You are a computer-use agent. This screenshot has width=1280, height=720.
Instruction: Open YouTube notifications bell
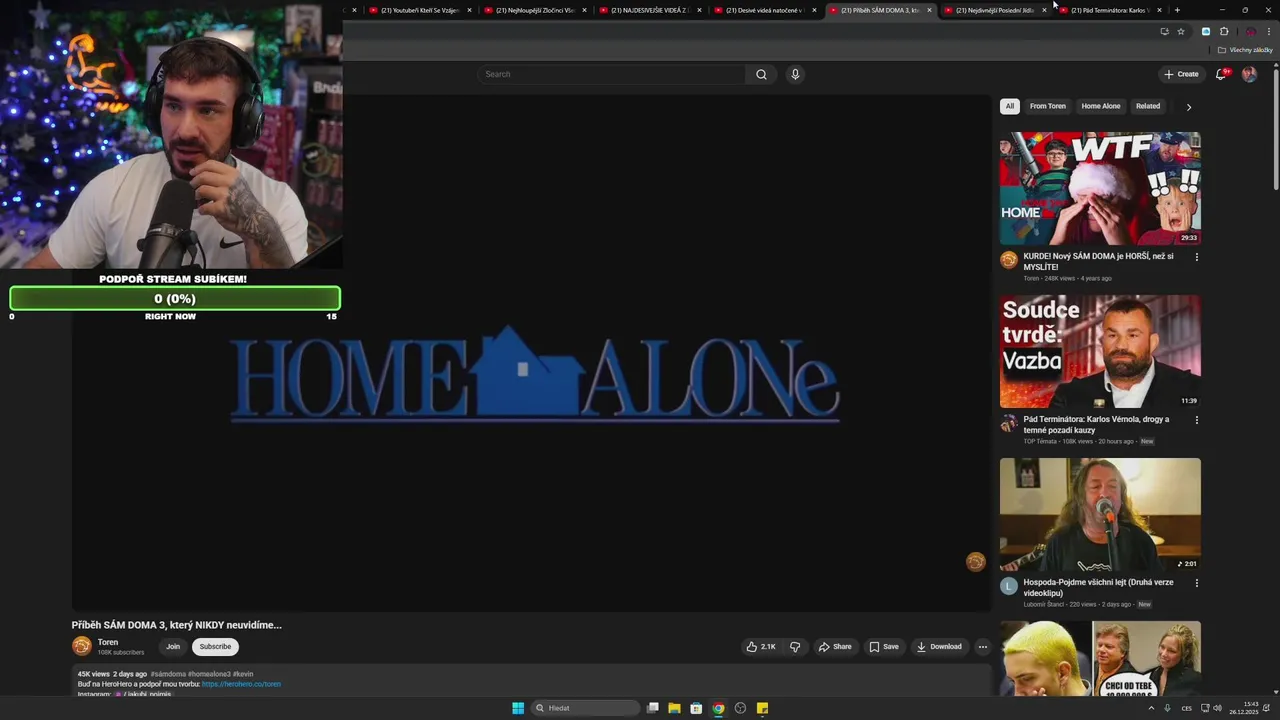tap(1221, 74)
